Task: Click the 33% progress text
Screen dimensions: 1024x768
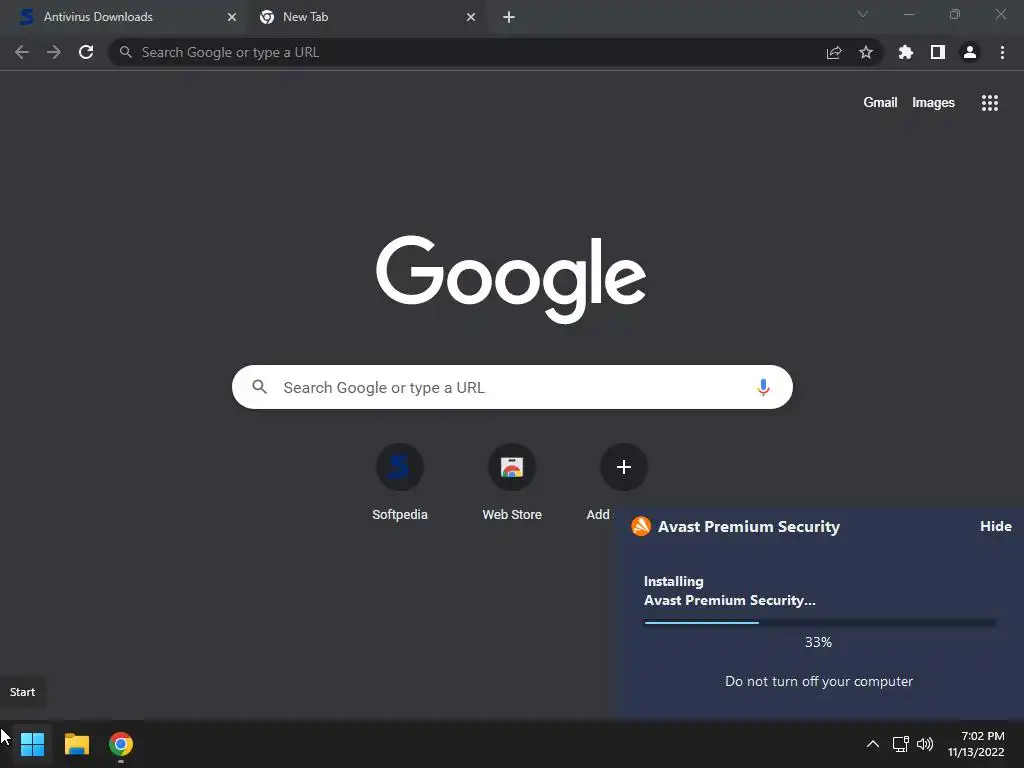Action: pos(818,643)
